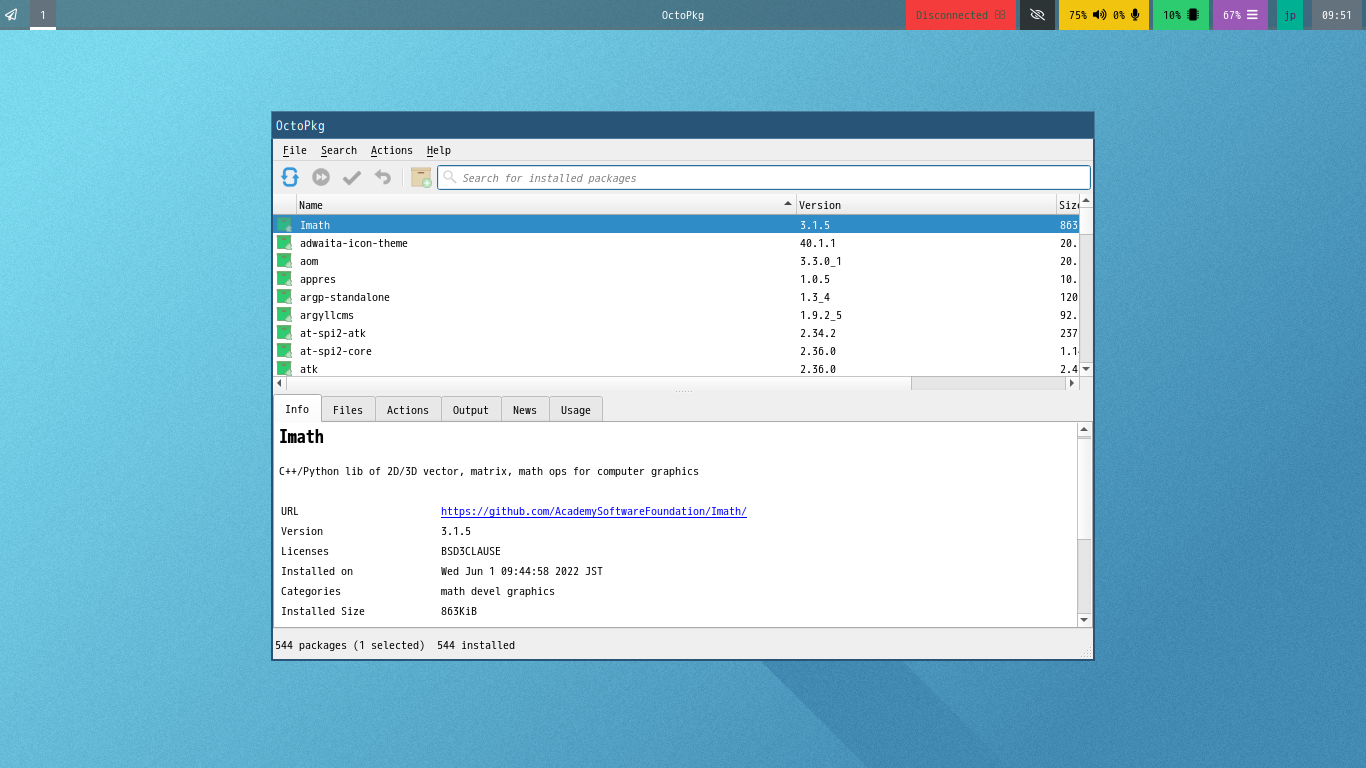Screen dimensions: 1366x768
Task: Click the sync database refresh icon
Action: point(290,177)
